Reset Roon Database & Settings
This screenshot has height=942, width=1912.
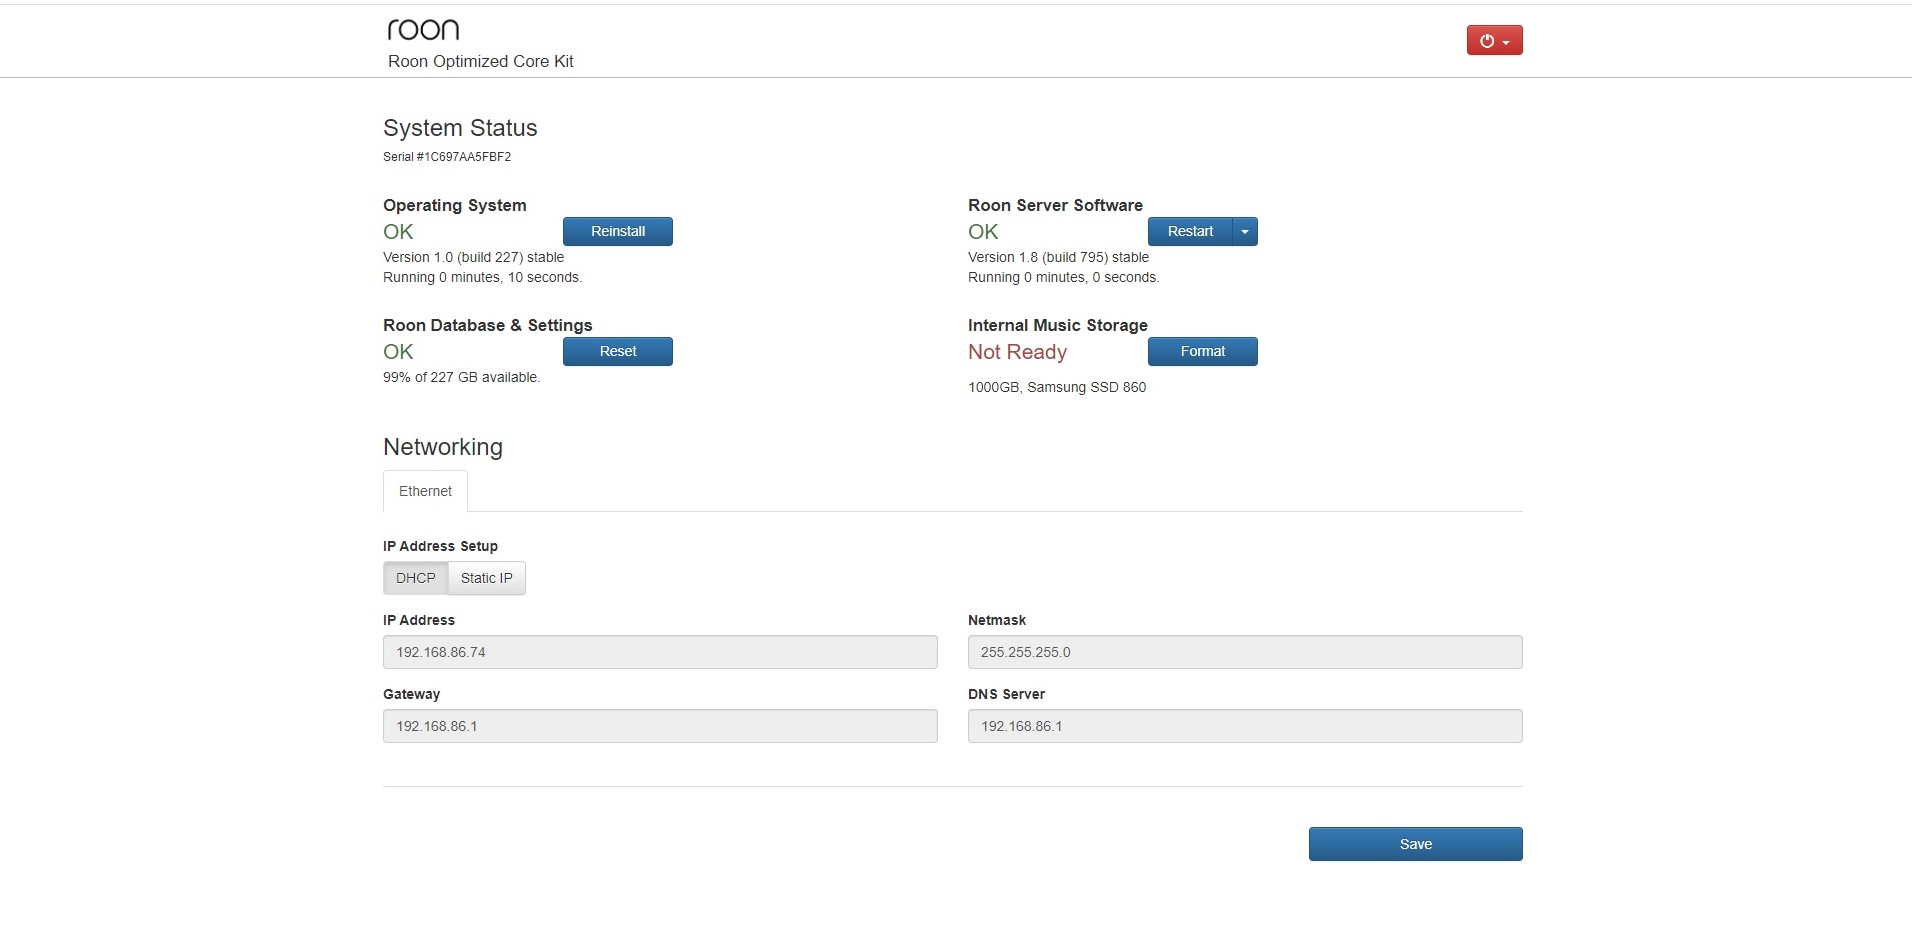[x=618, y=351]
